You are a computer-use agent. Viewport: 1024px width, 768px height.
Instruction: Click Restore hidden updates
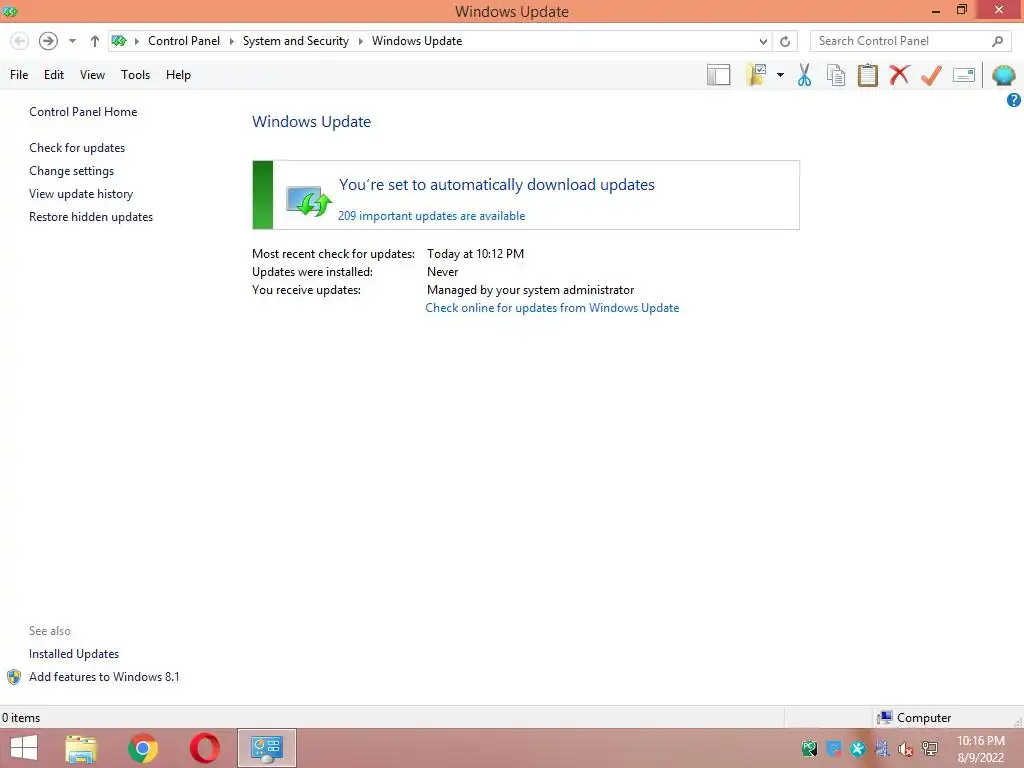coord(91,217)
